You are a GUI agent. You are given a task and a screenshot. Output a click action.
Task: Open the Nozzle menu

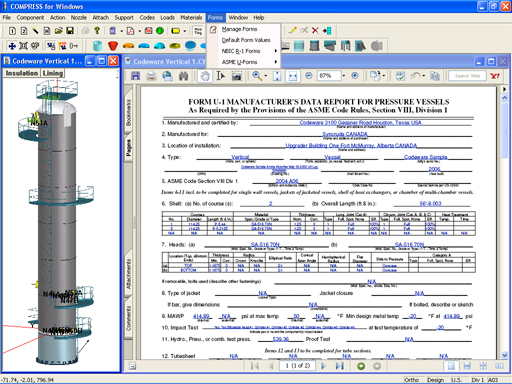click(78, 17)
